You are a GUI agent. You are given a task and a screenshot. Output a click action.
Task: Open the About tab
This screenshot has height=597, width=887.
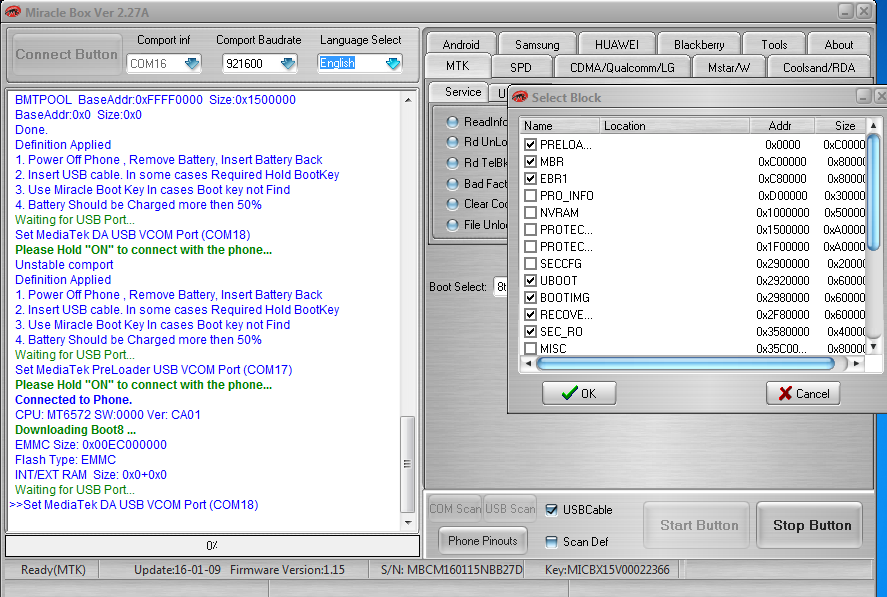point(838,44)
